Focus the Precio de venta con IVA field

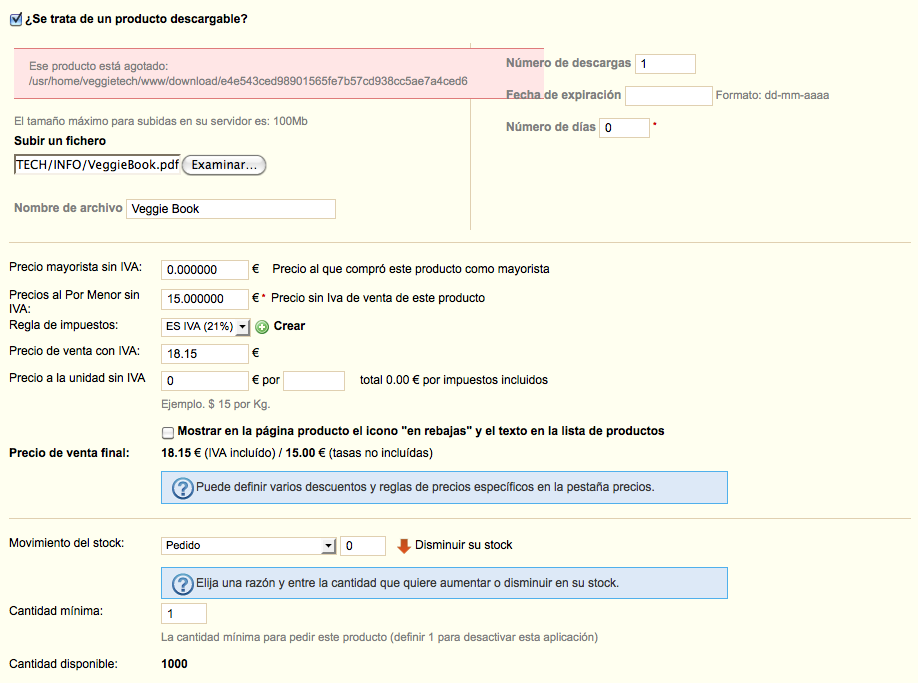pos(204,353)
